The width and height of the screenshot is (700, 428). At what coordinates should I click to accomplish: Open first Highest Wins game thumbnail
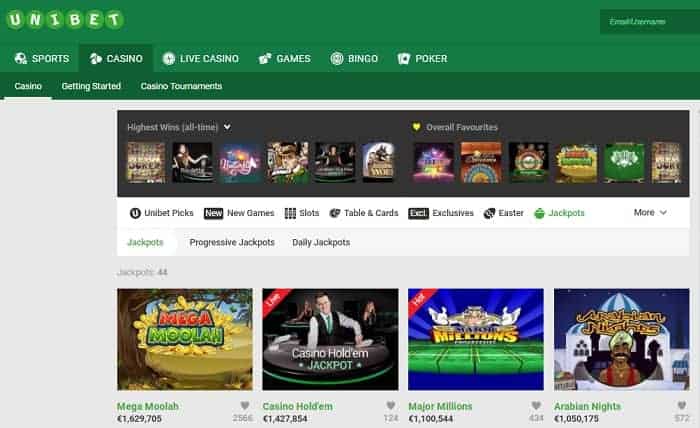pyautogui.click(x=146, y=162)
